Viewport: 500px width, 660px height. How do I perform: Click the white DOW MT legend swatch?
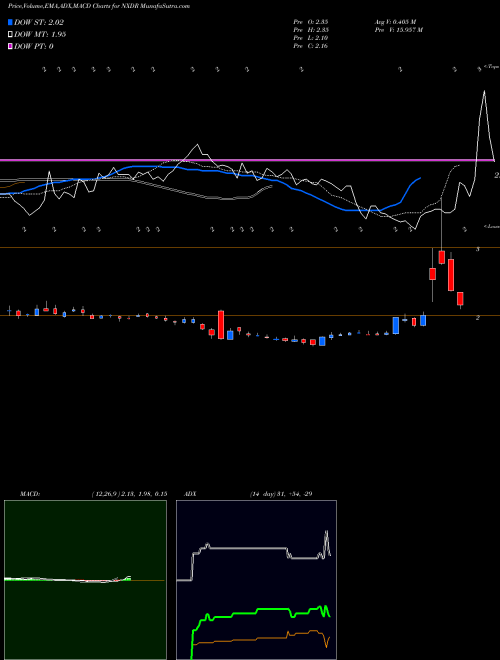(x=10, y=35)
